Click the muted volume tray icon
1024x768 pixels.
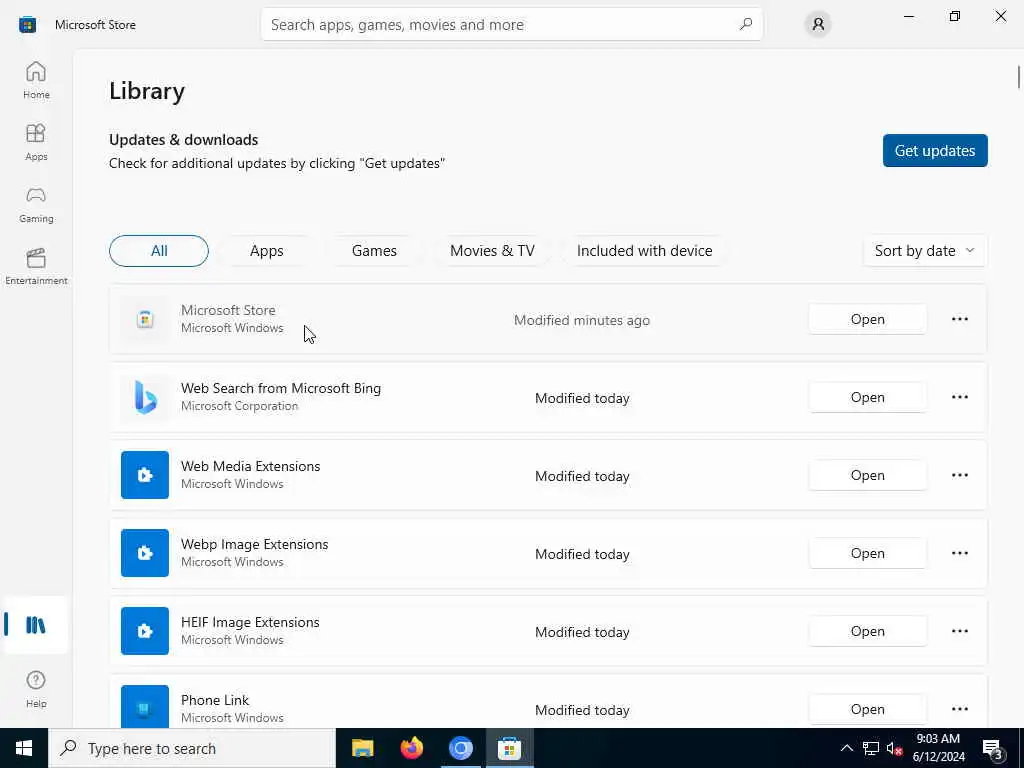pos(894,748)
